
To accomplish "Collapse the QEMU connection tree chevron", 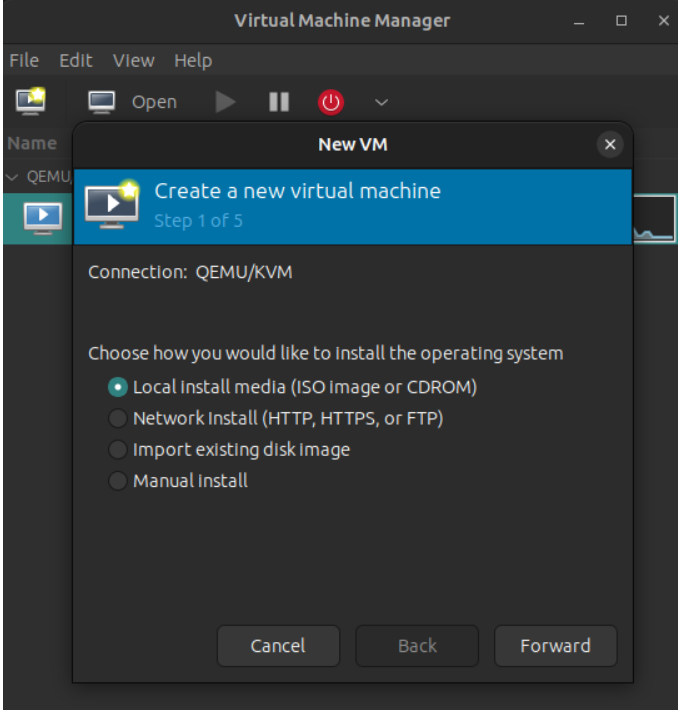I will [13, 177].
